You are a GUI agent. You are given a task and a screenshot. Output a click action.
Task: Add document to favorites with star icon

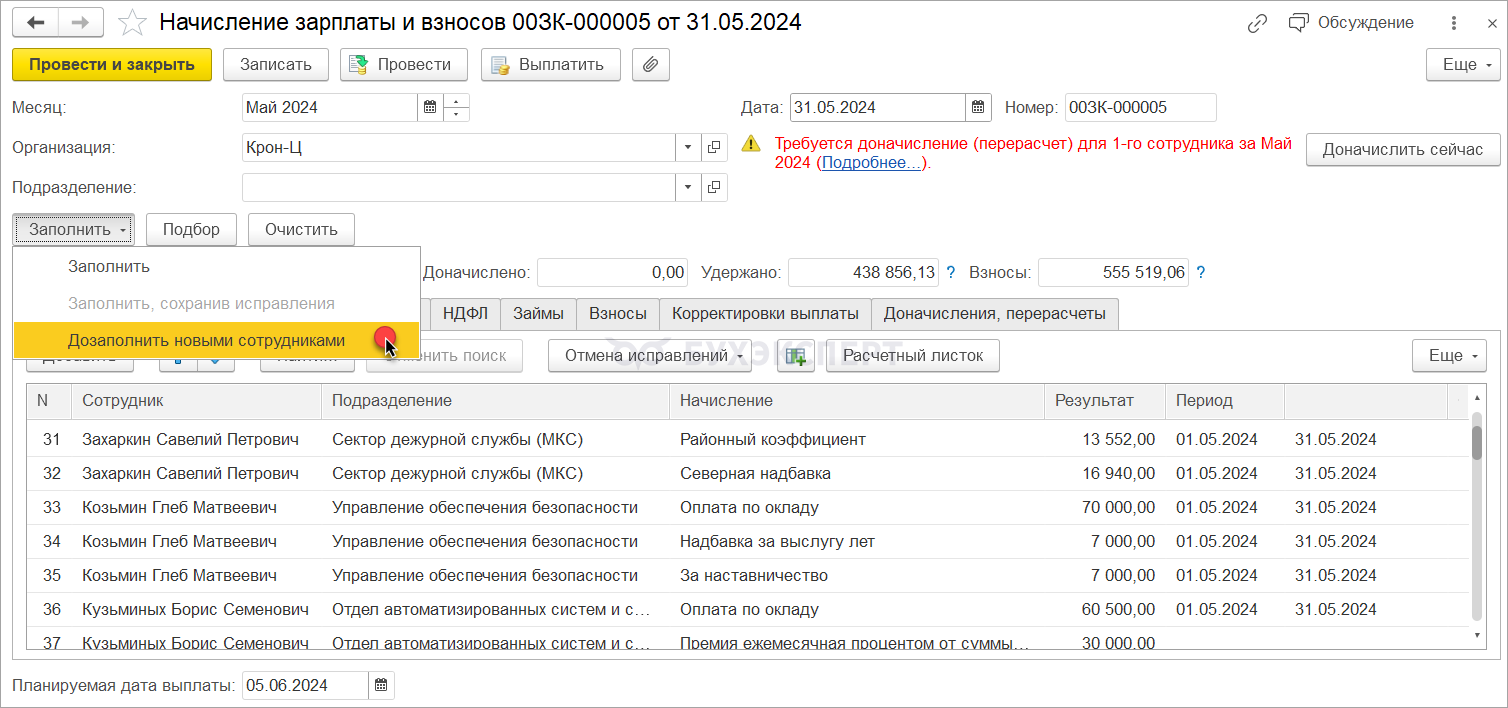click(x=132, y=23)
